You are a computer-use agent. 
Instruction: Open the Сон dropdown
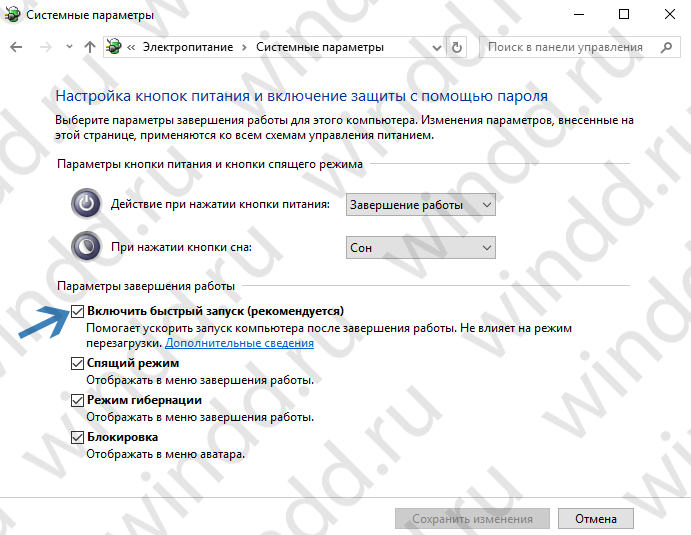(421, 248)
